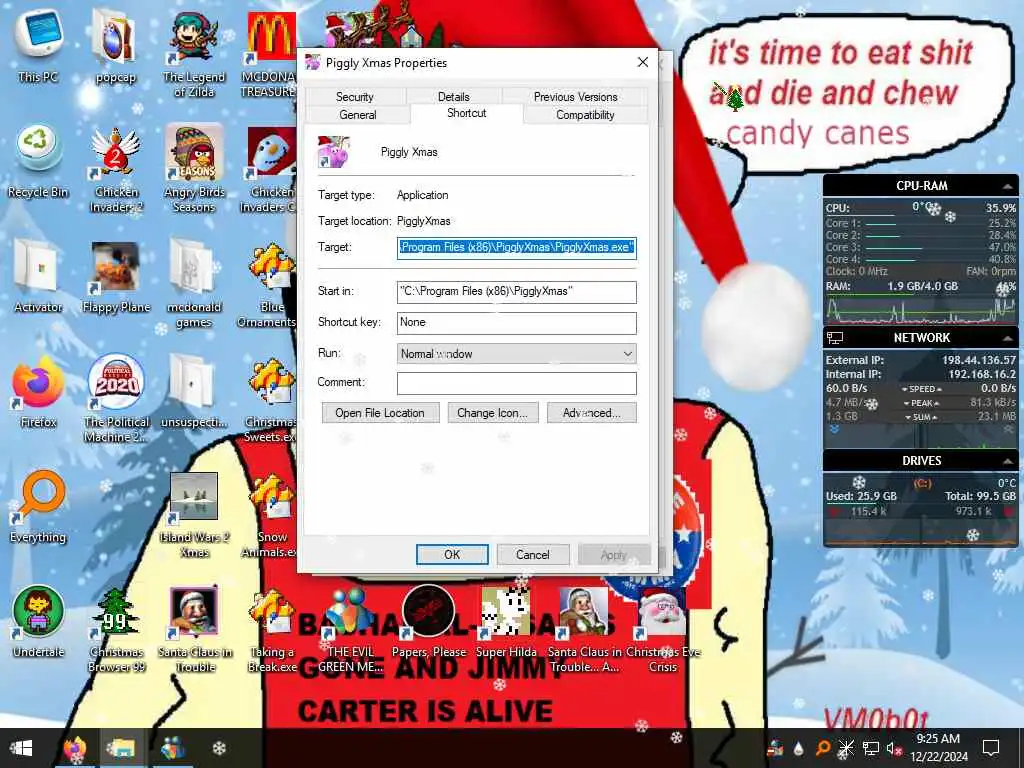Collapse the CPU-RAM gadget section
The image size is (1024, 768).
(x=1008, y=187)
